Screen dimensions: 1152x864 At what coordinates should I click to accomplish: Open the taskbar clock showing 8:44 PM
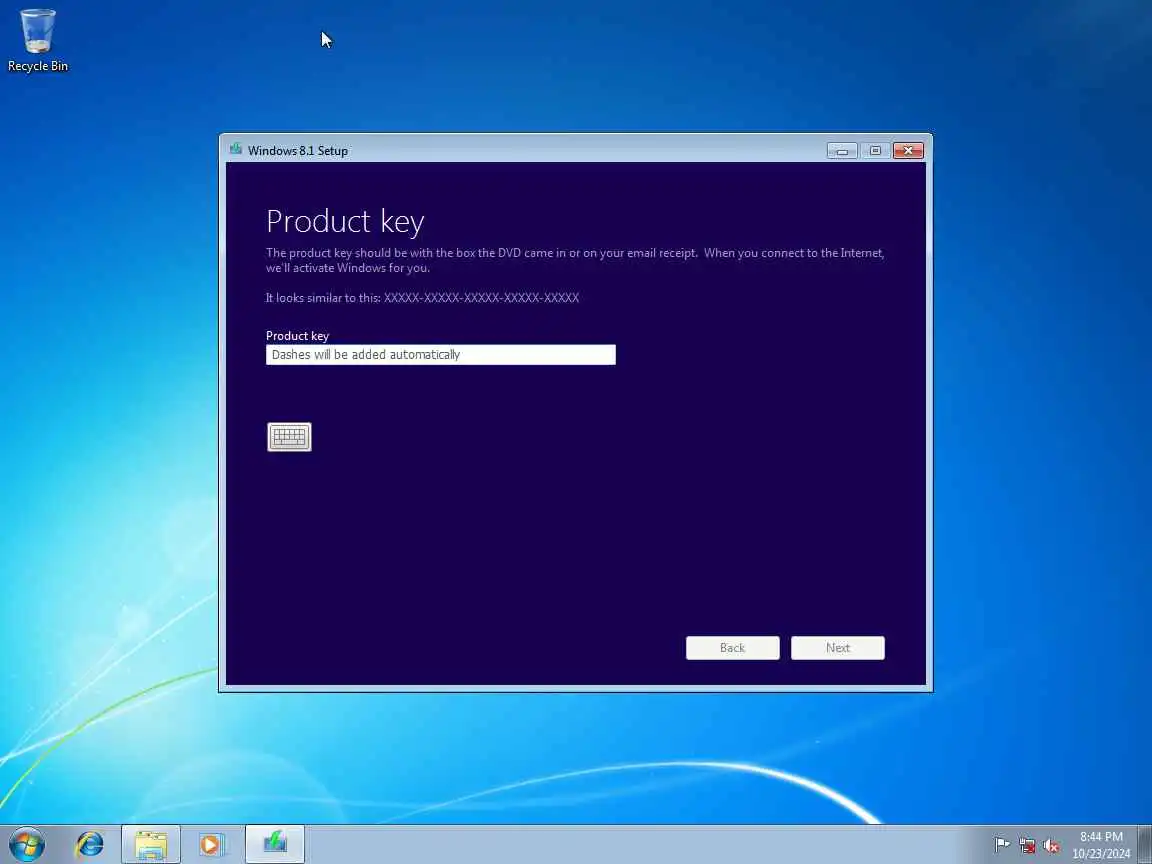(1101, 845)
